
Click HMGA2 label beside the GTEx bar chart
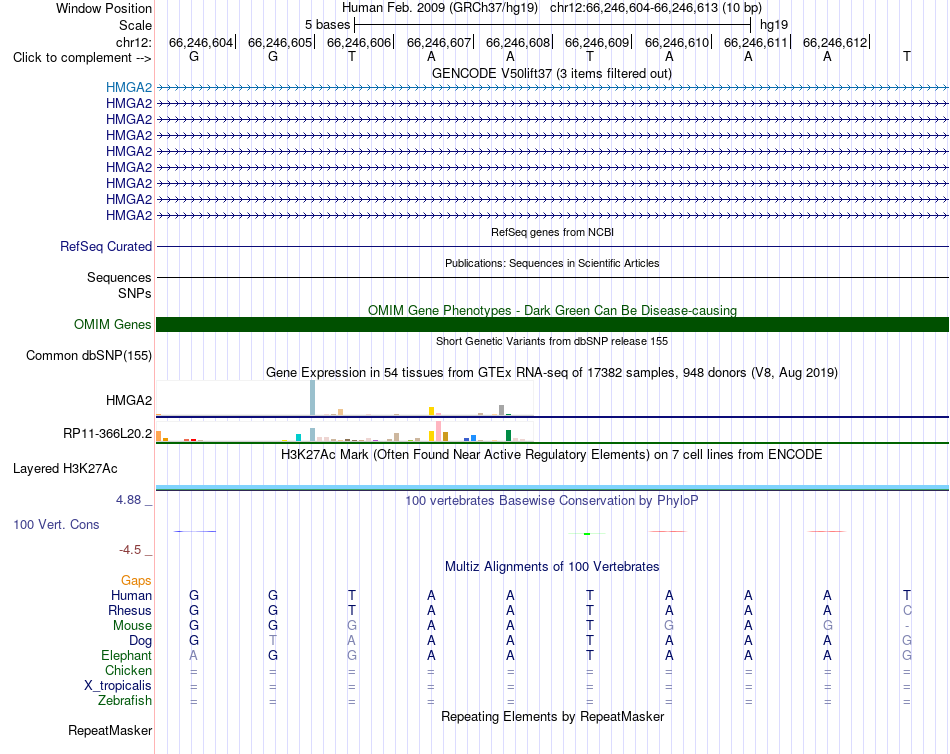click(128, 400)
